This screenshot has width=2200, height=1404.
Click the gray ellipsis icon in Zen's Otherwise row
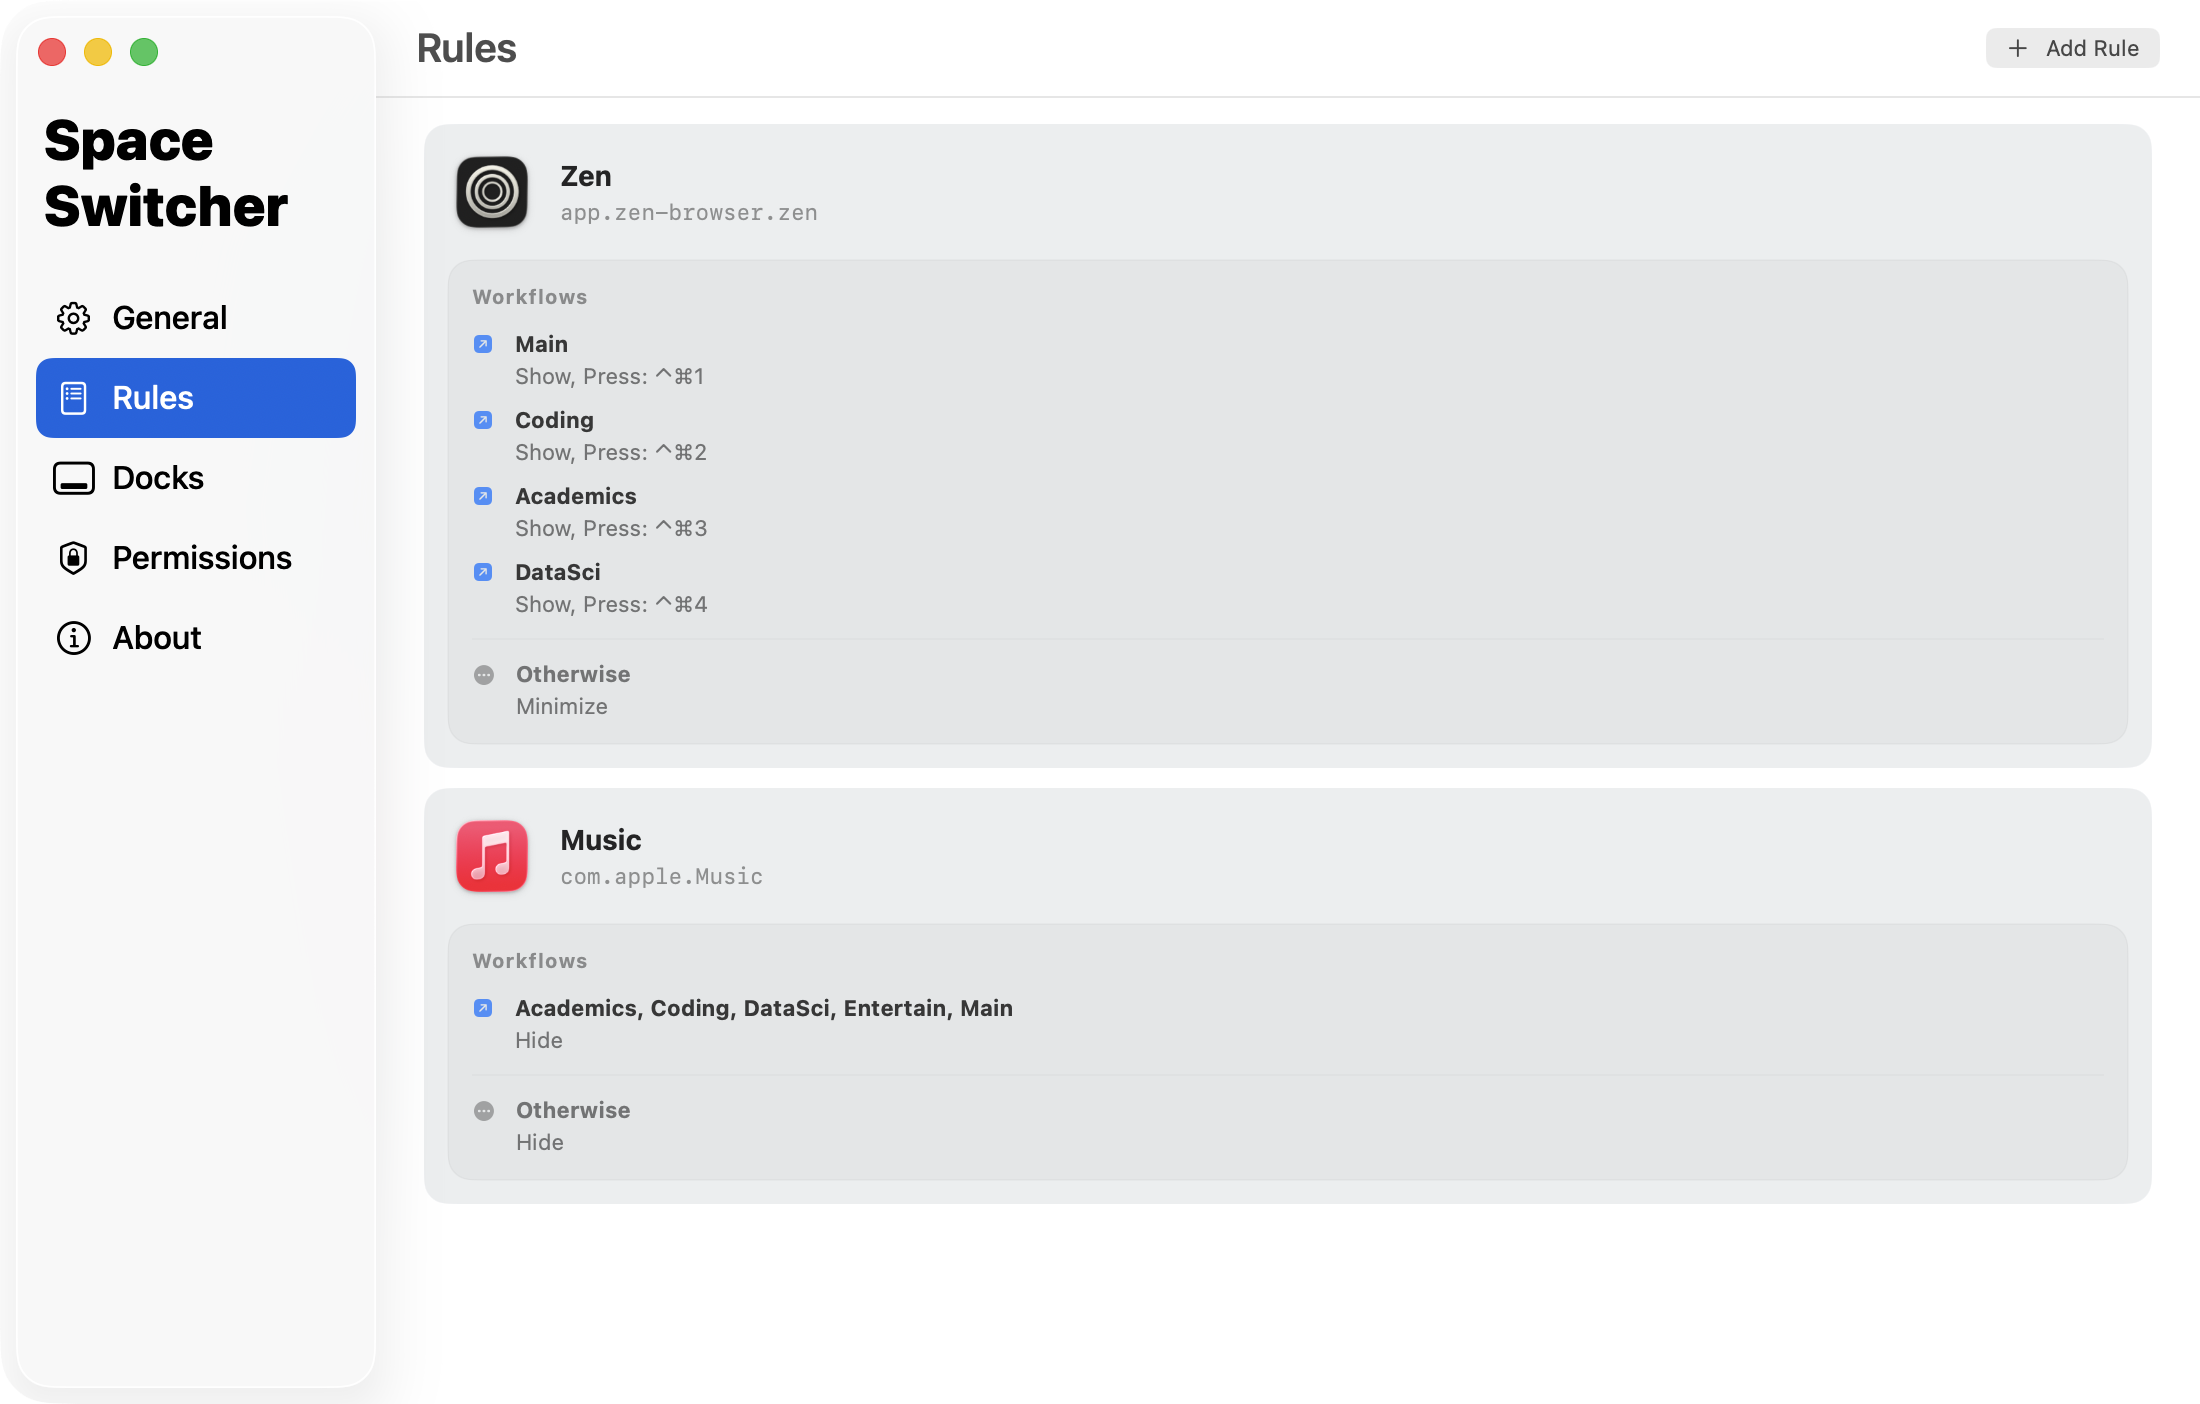(484, 675)
